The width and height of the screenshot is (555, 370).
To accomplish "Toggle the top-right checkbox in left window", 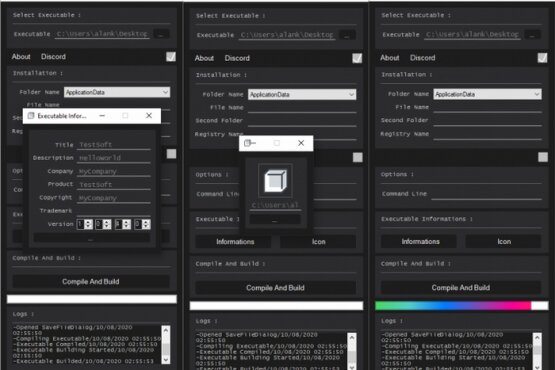I will 171,57.
